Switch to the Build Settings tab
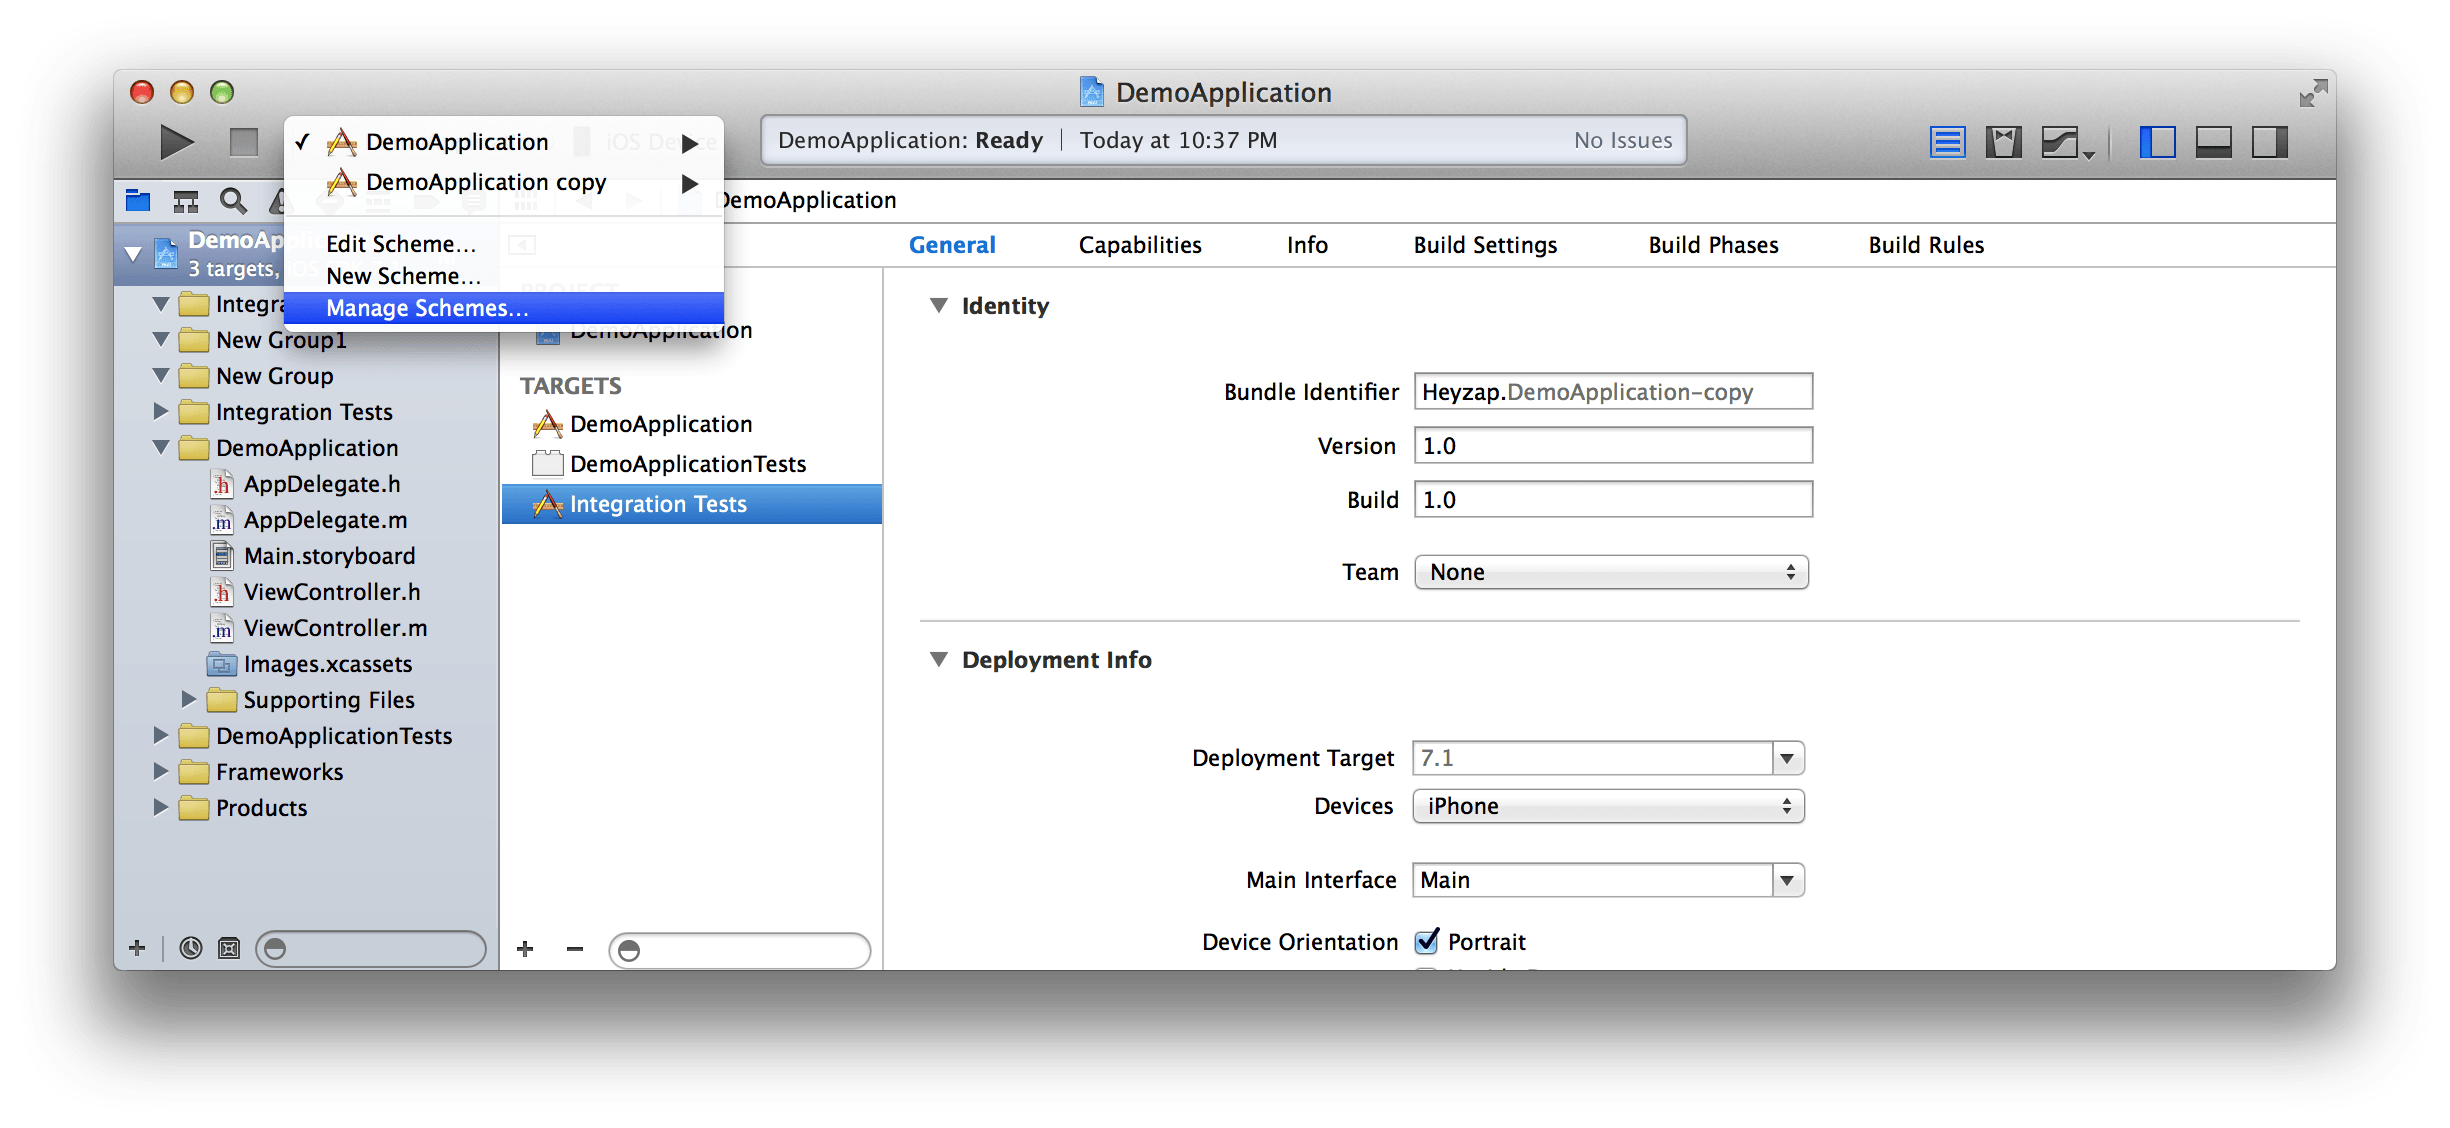 pyautogui.click(x=1485, y=245)
